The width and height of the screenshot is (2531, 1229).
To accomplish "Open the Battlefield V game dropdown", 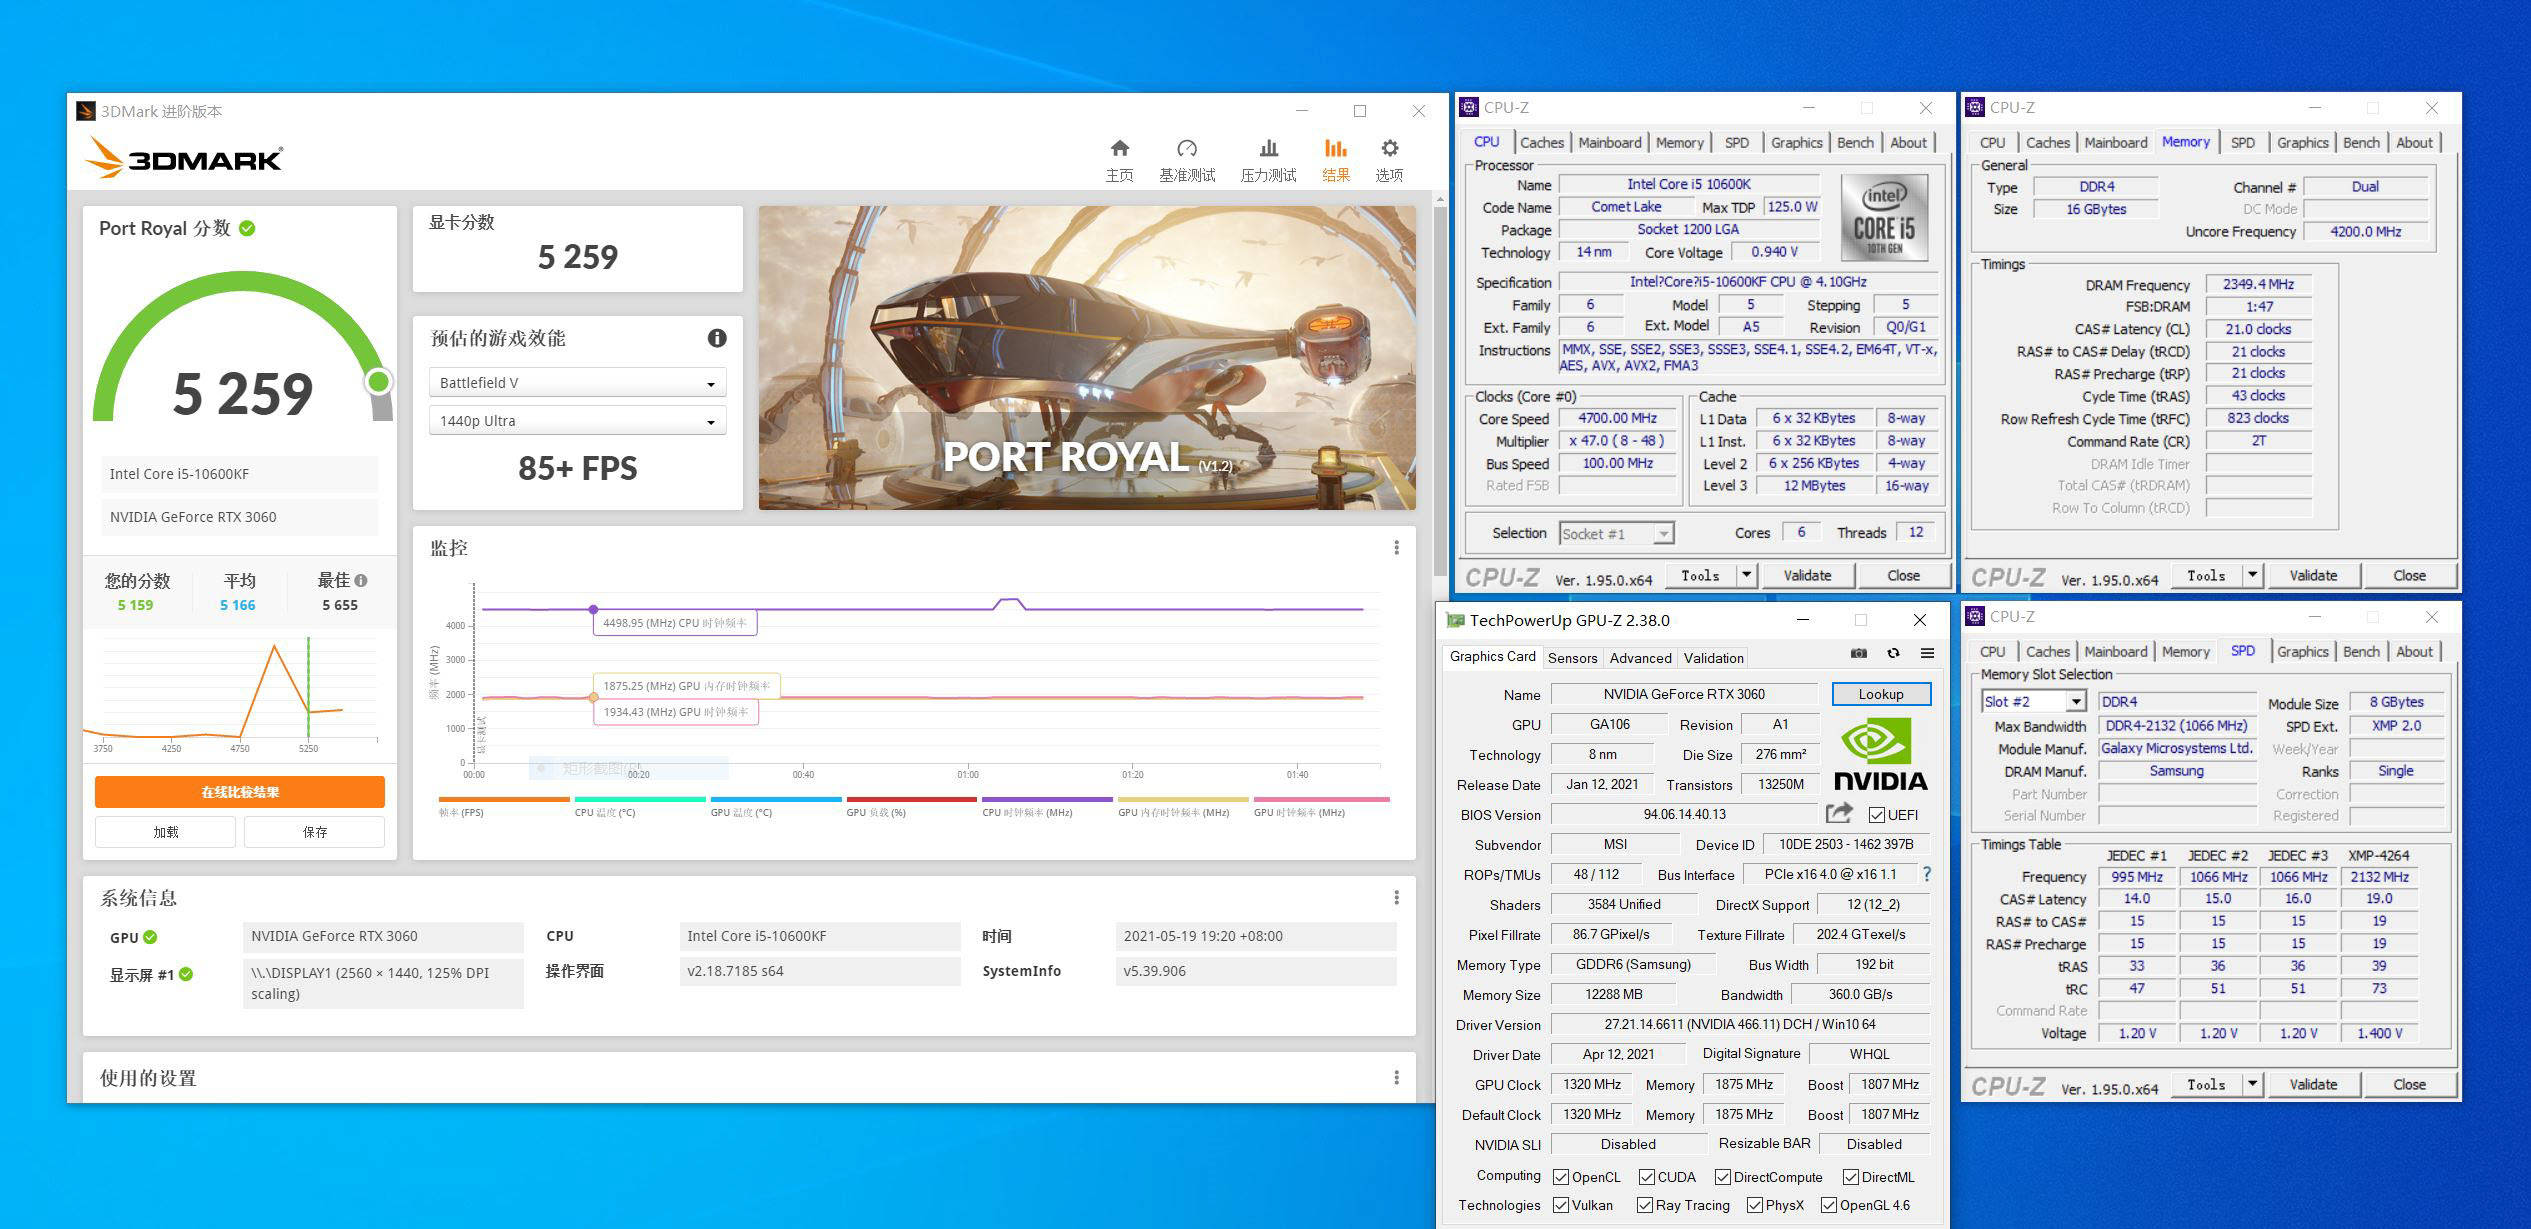I will [577, 383].
